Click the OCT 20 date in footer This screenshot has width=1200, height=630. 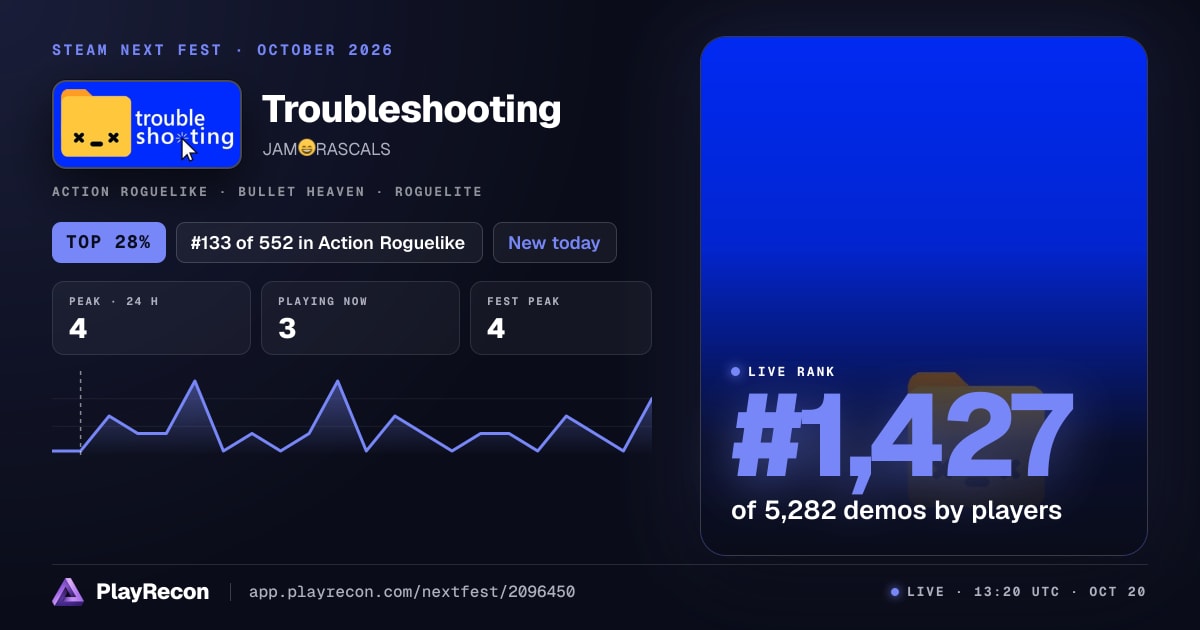pyautogui.click(x=1118, y=592)
